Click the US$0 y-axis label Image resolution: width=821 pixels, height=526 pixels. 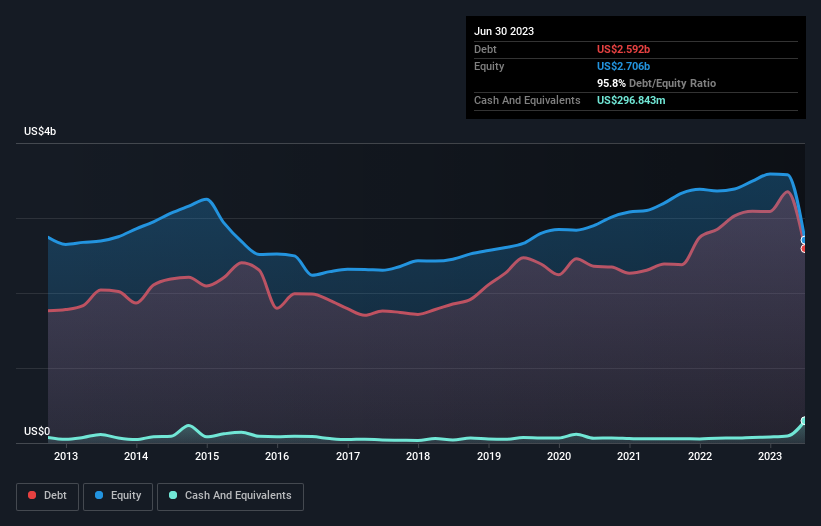pyautogui.click(x=37, y=431)
